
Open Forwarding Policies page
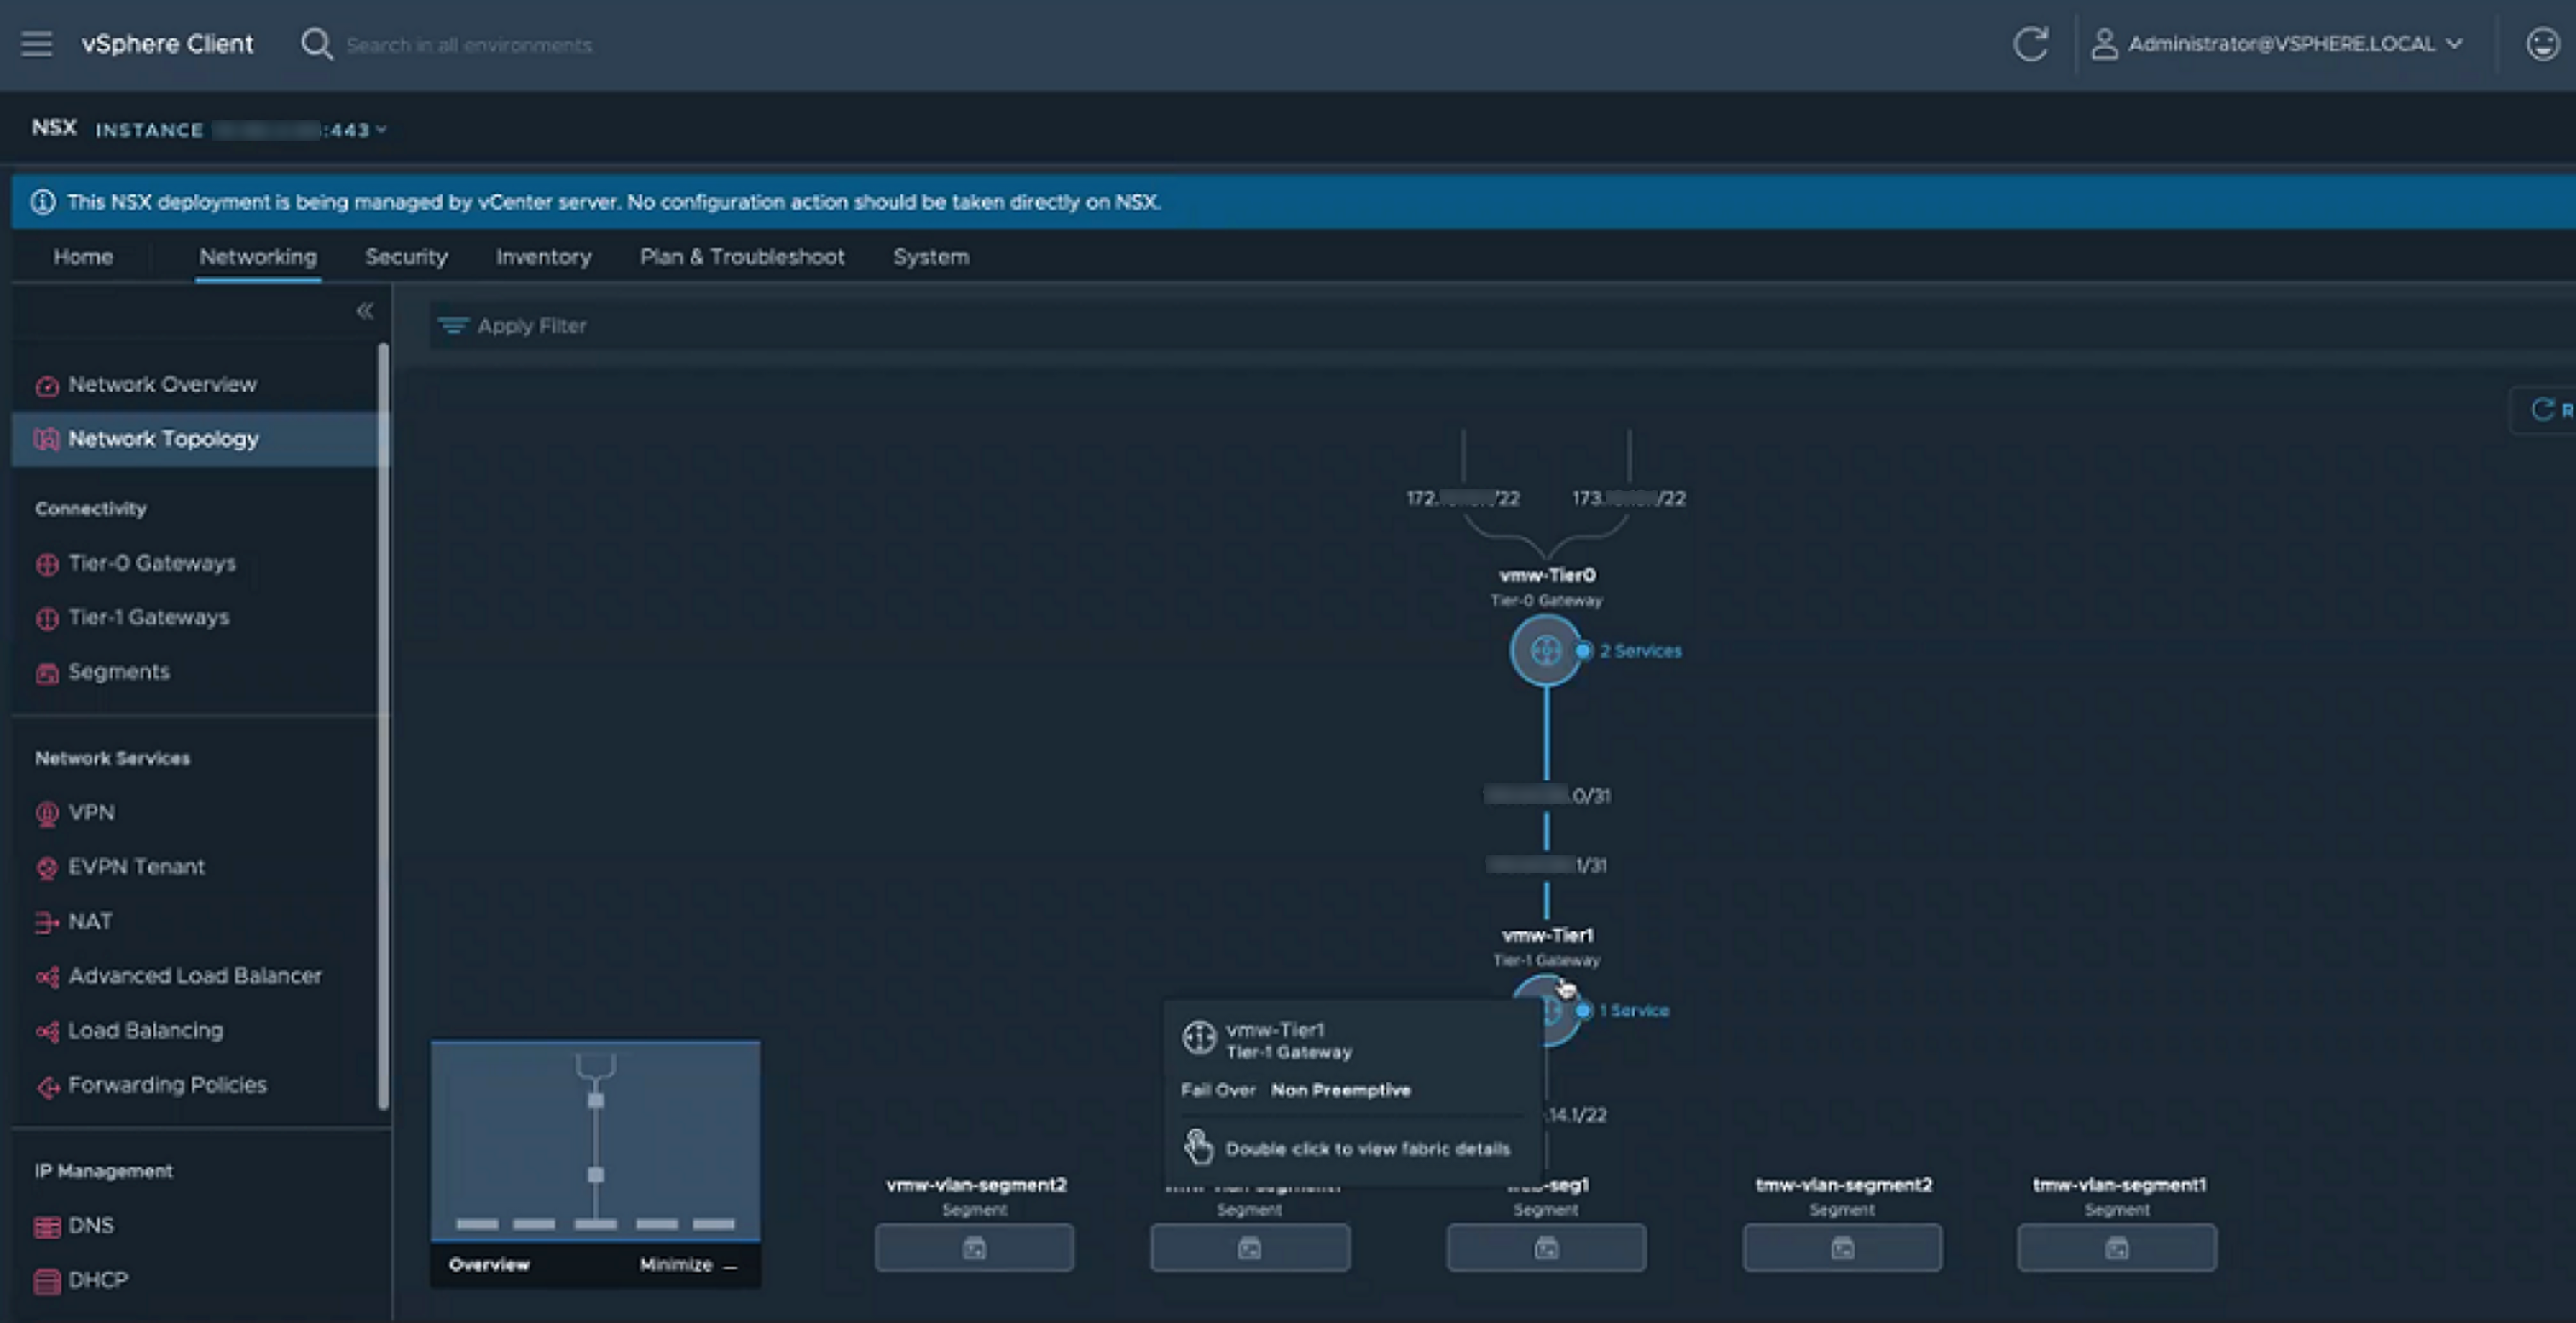(x=167, y=1085)
